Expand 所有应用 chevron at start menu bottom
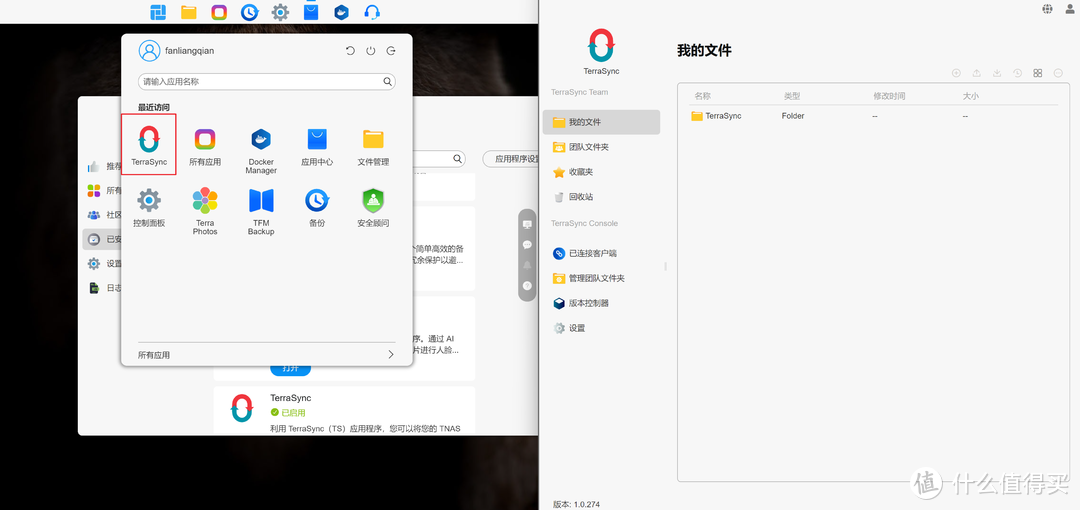The height and width of the screenshot is (510, 1080). point(391,355)
